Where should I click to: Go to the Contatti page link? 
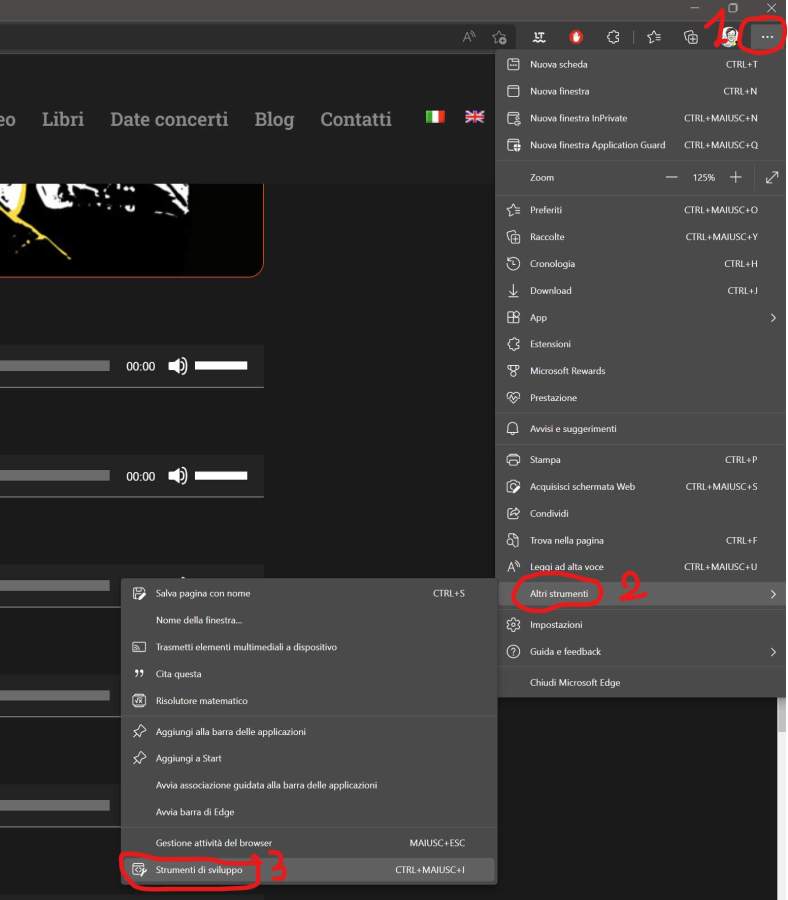(356, 119)
